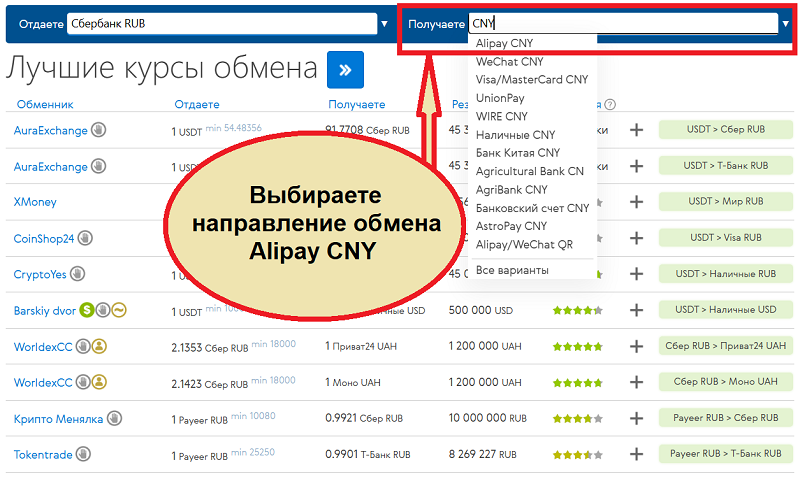Viewport: 800px width, 479px height.
Task: Click plus icon in CryptoYes row
Action: click(x=636, y=274)
